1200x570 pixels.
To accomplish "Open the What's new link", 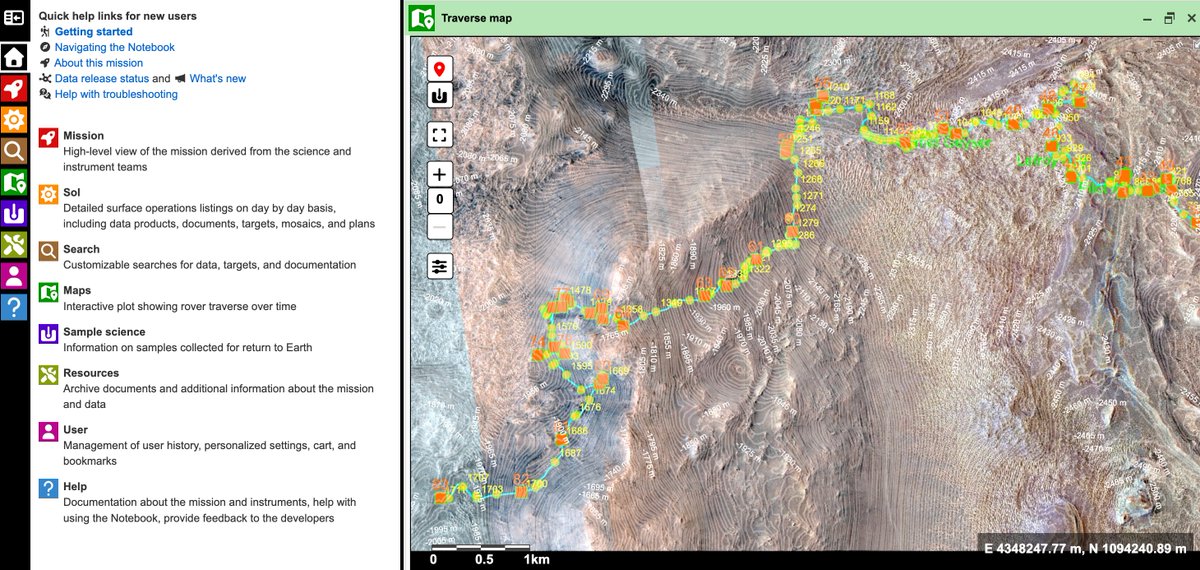I will [218, 78].
